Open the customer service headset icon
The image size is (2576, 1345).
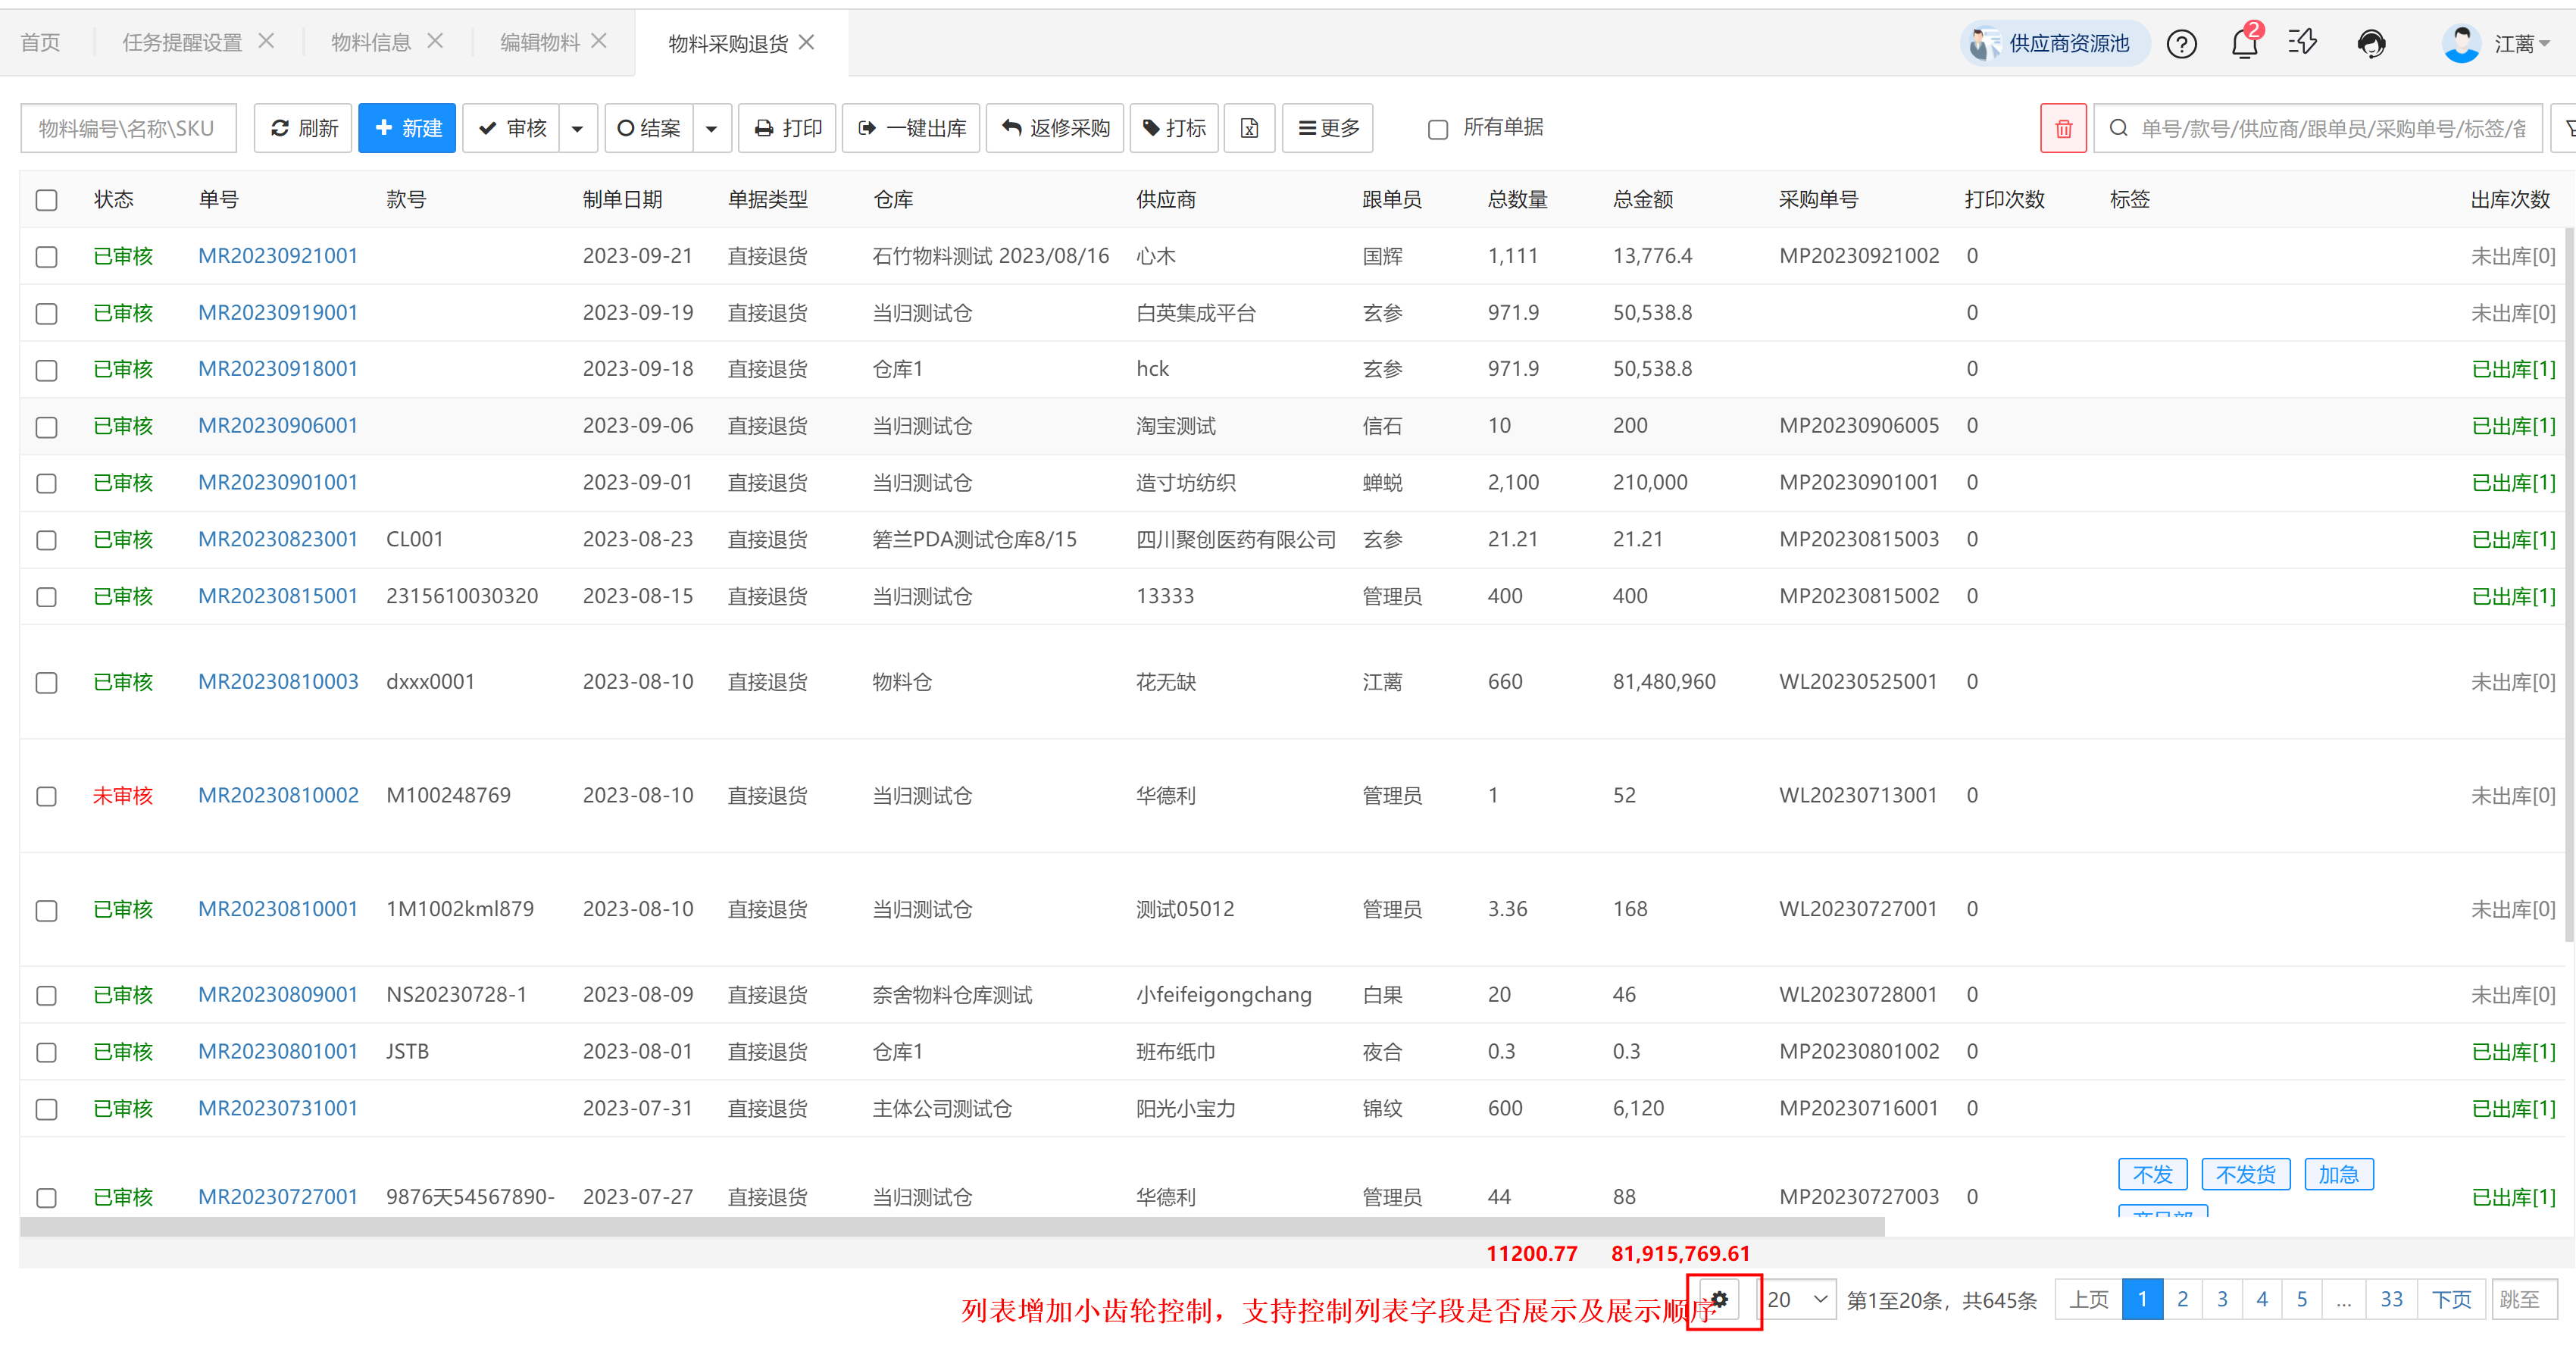tap(2371, 43)
